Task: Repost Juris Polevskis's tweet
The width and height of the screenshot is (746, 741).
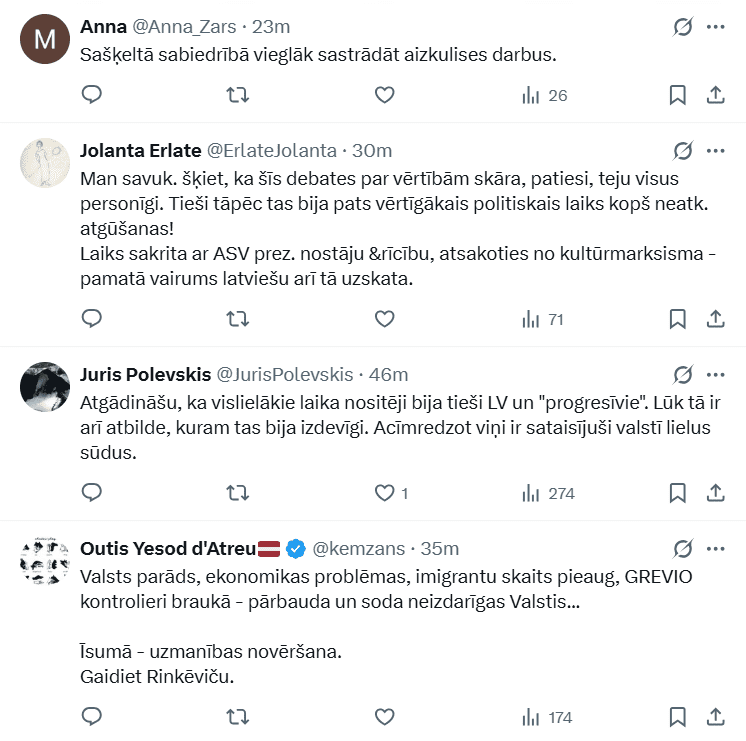Action: click(238, 493)
